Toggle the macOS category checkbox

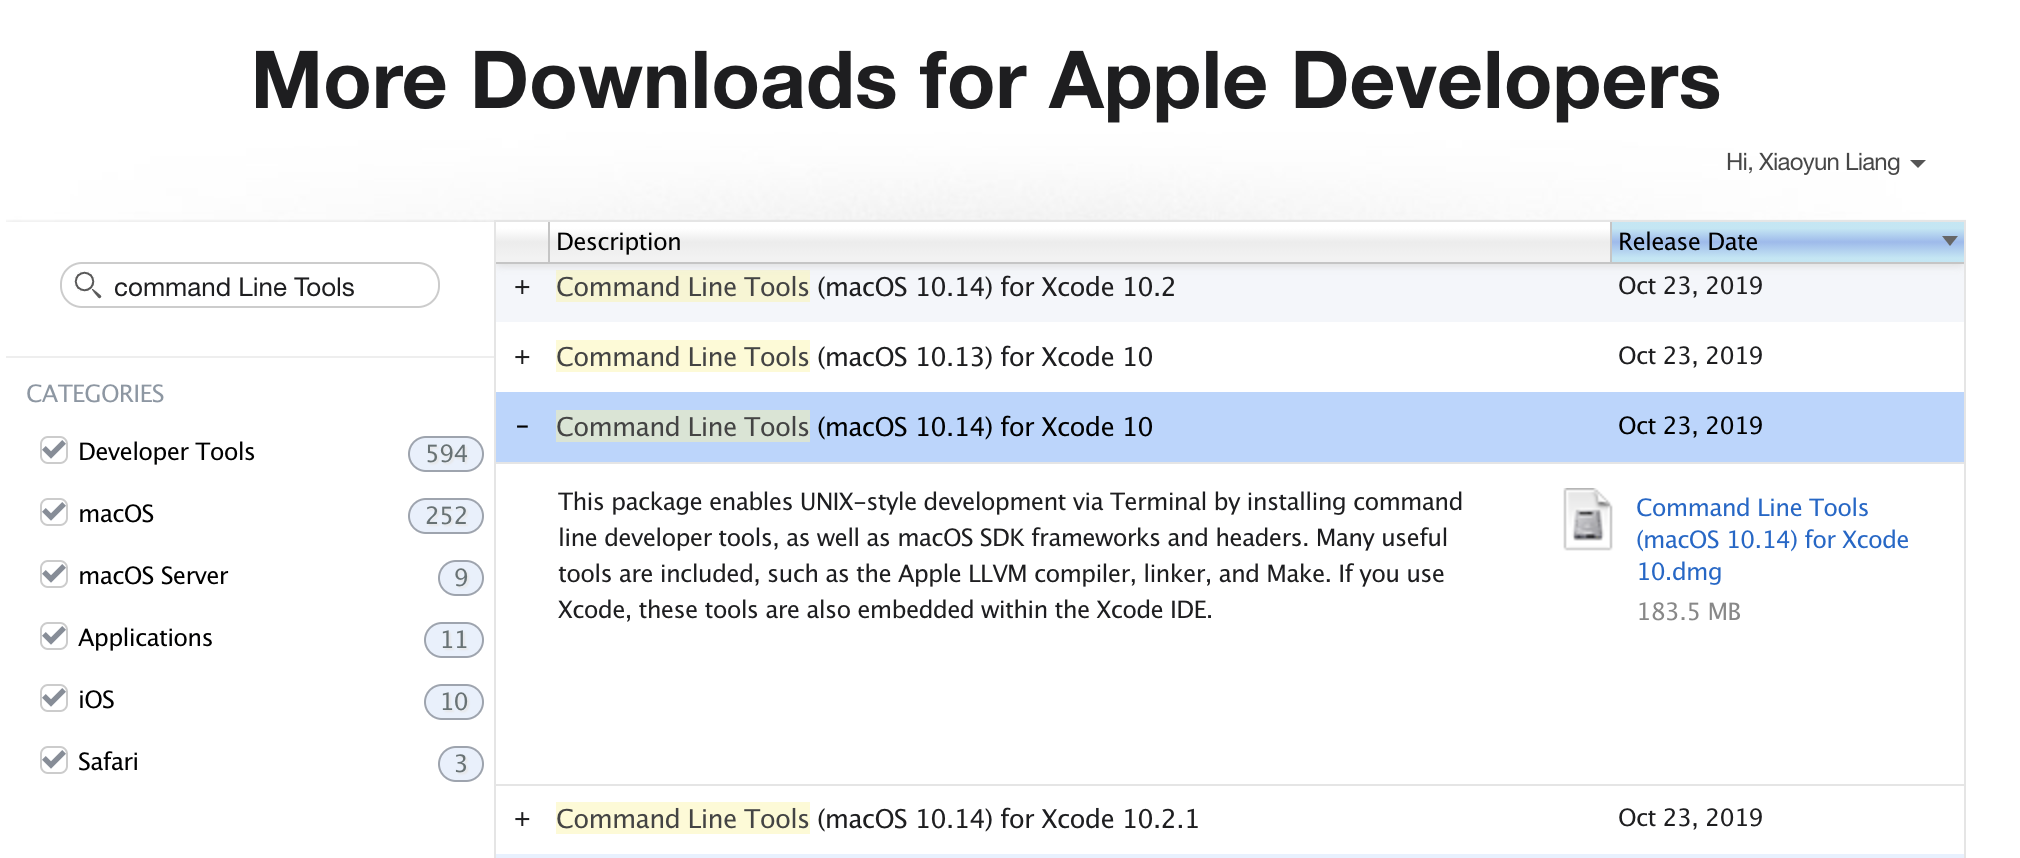(54, 513)
